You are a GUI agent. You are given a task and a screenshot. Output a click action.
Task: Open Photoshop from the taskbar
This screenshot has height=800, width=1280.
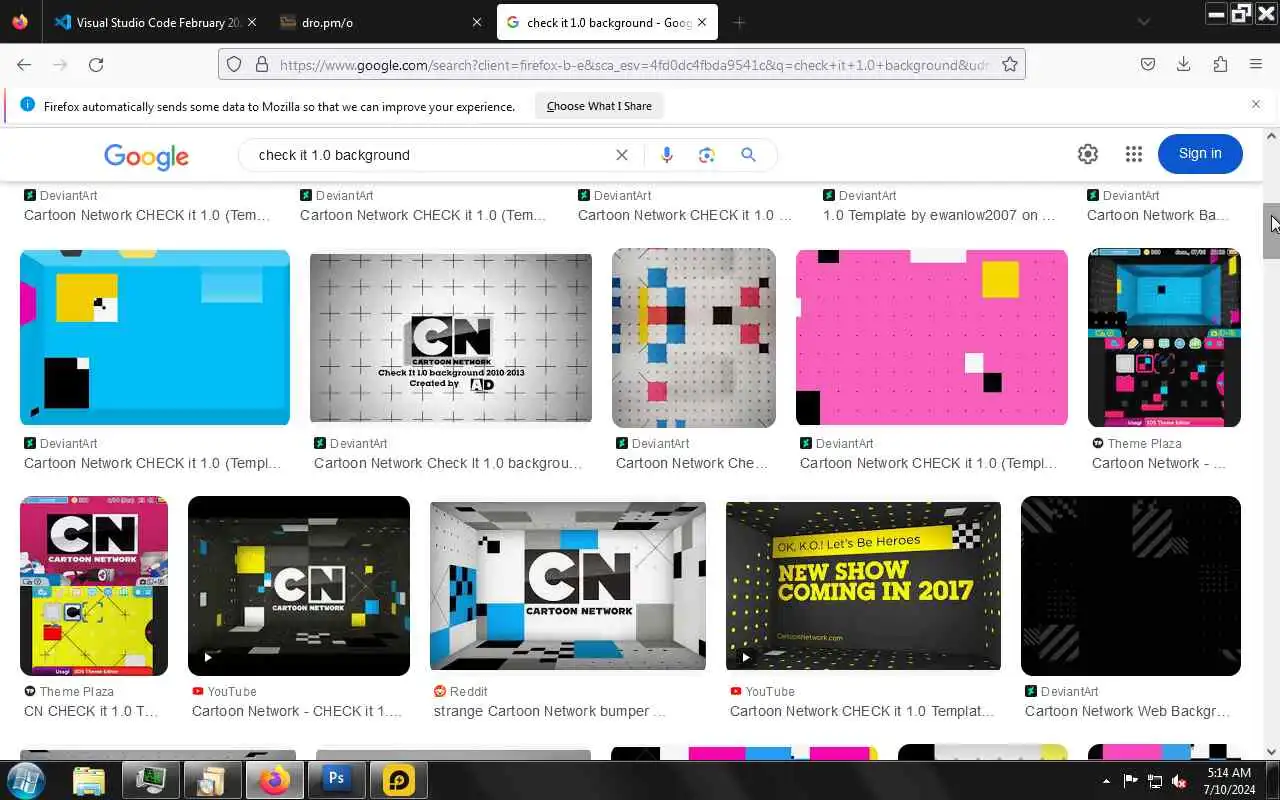(x=336, y=779)
